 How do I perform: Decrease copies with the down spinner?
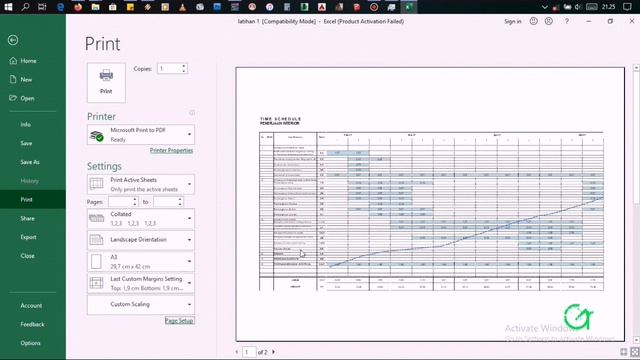[184, 71]
